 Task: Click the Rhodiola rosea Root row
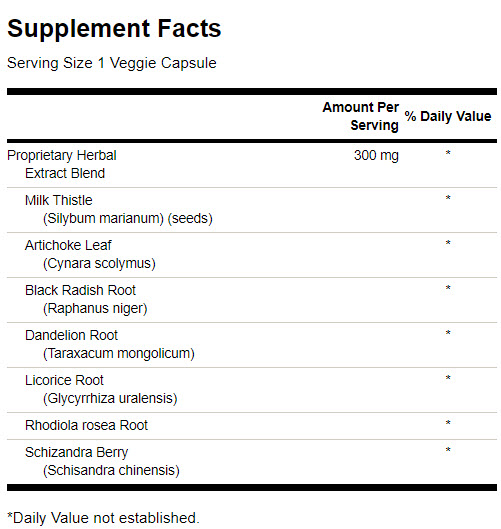tap(252, 426)
